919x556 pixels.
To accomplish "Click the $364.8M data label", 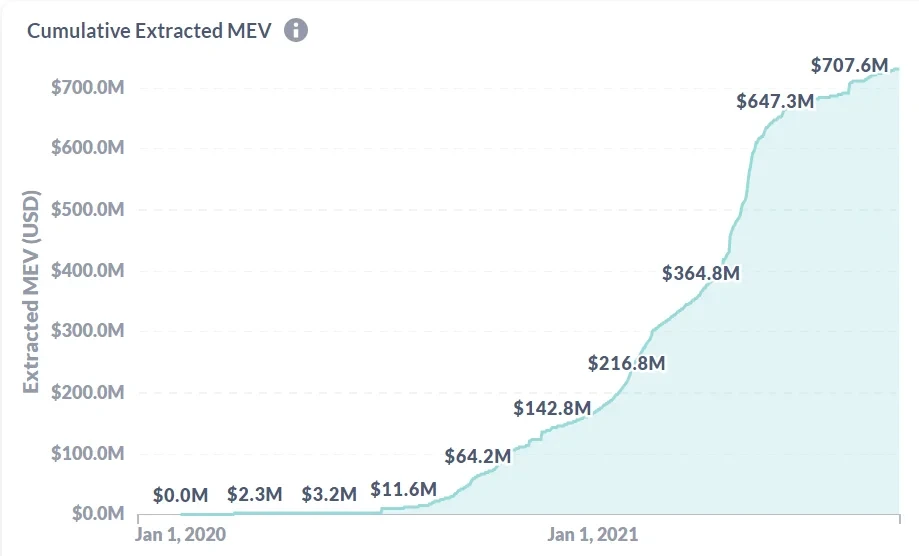I will [701, 272].
